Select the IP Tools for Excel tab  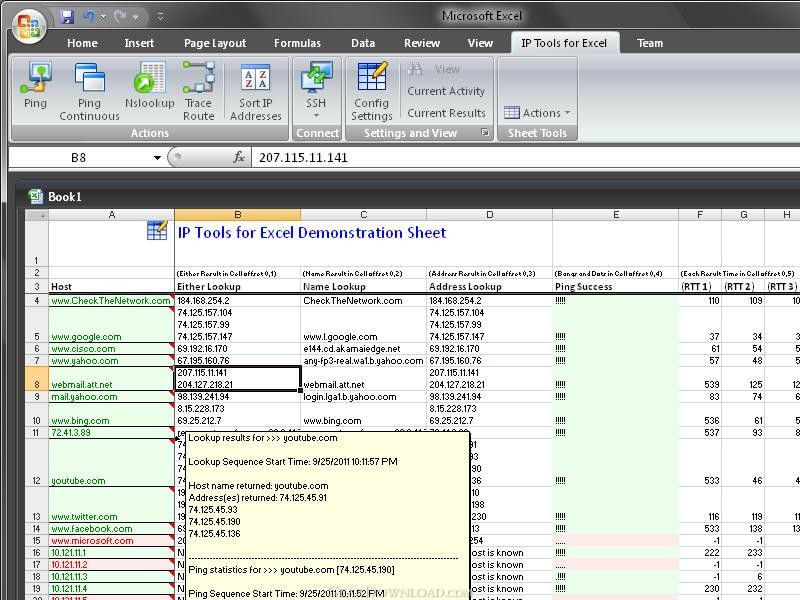[564, 43]
